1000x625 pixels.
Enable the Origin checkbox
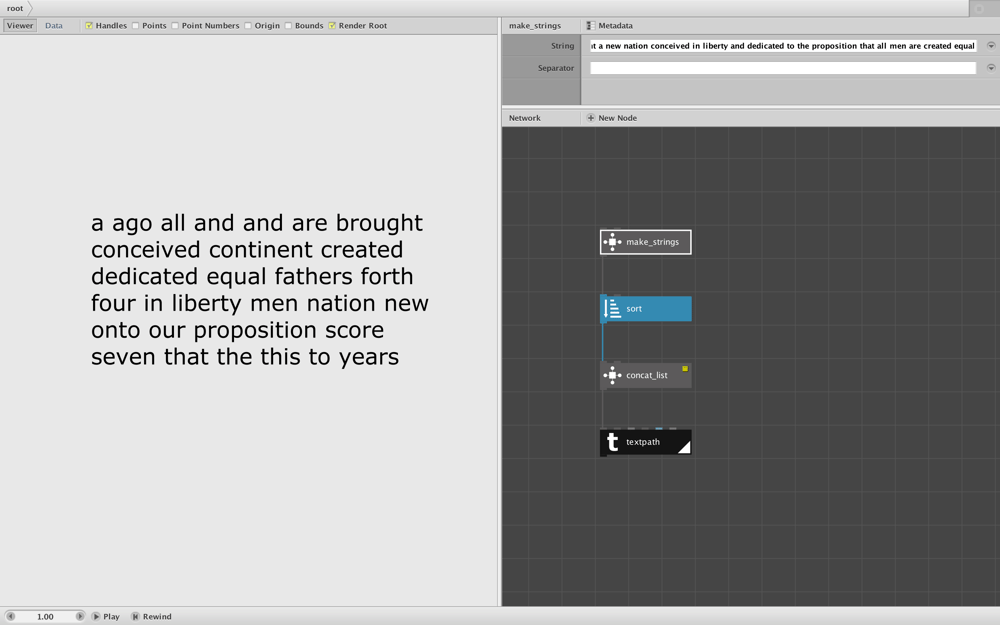coord(247,26)
